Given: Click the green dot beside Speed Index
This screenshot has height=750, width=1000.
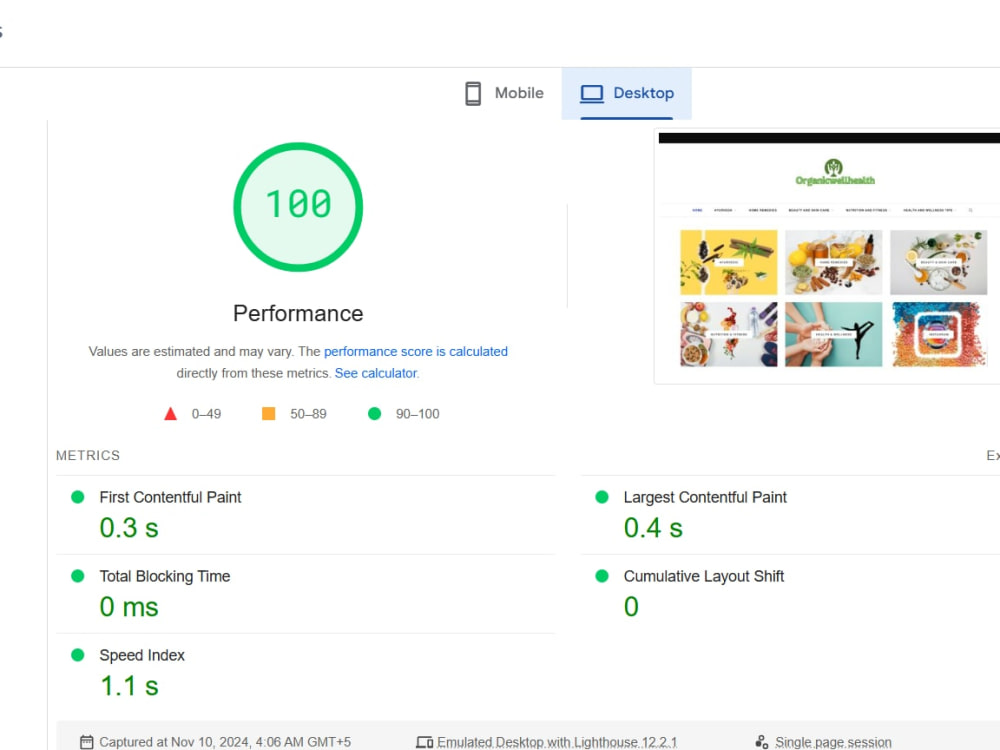Looking at the screenshot, I should click(x=78, y=655).
